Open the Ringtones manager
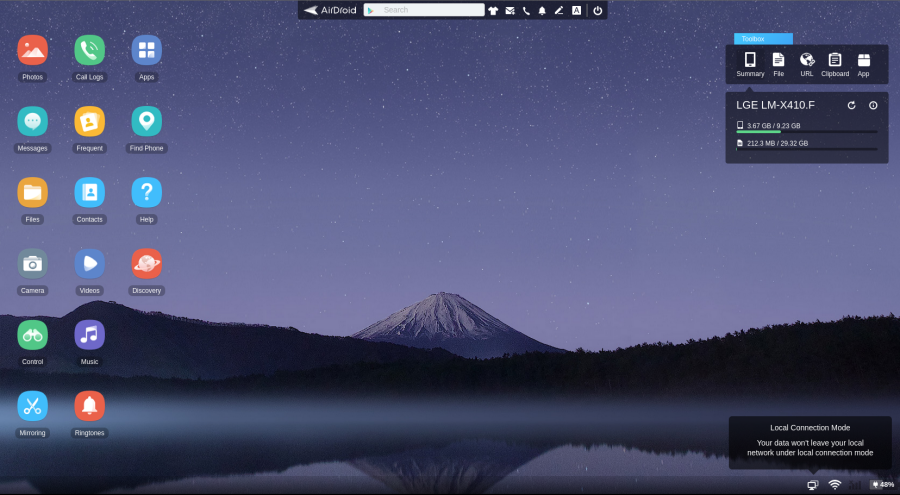Screen dimensions: 900x495 click(89, 406)
